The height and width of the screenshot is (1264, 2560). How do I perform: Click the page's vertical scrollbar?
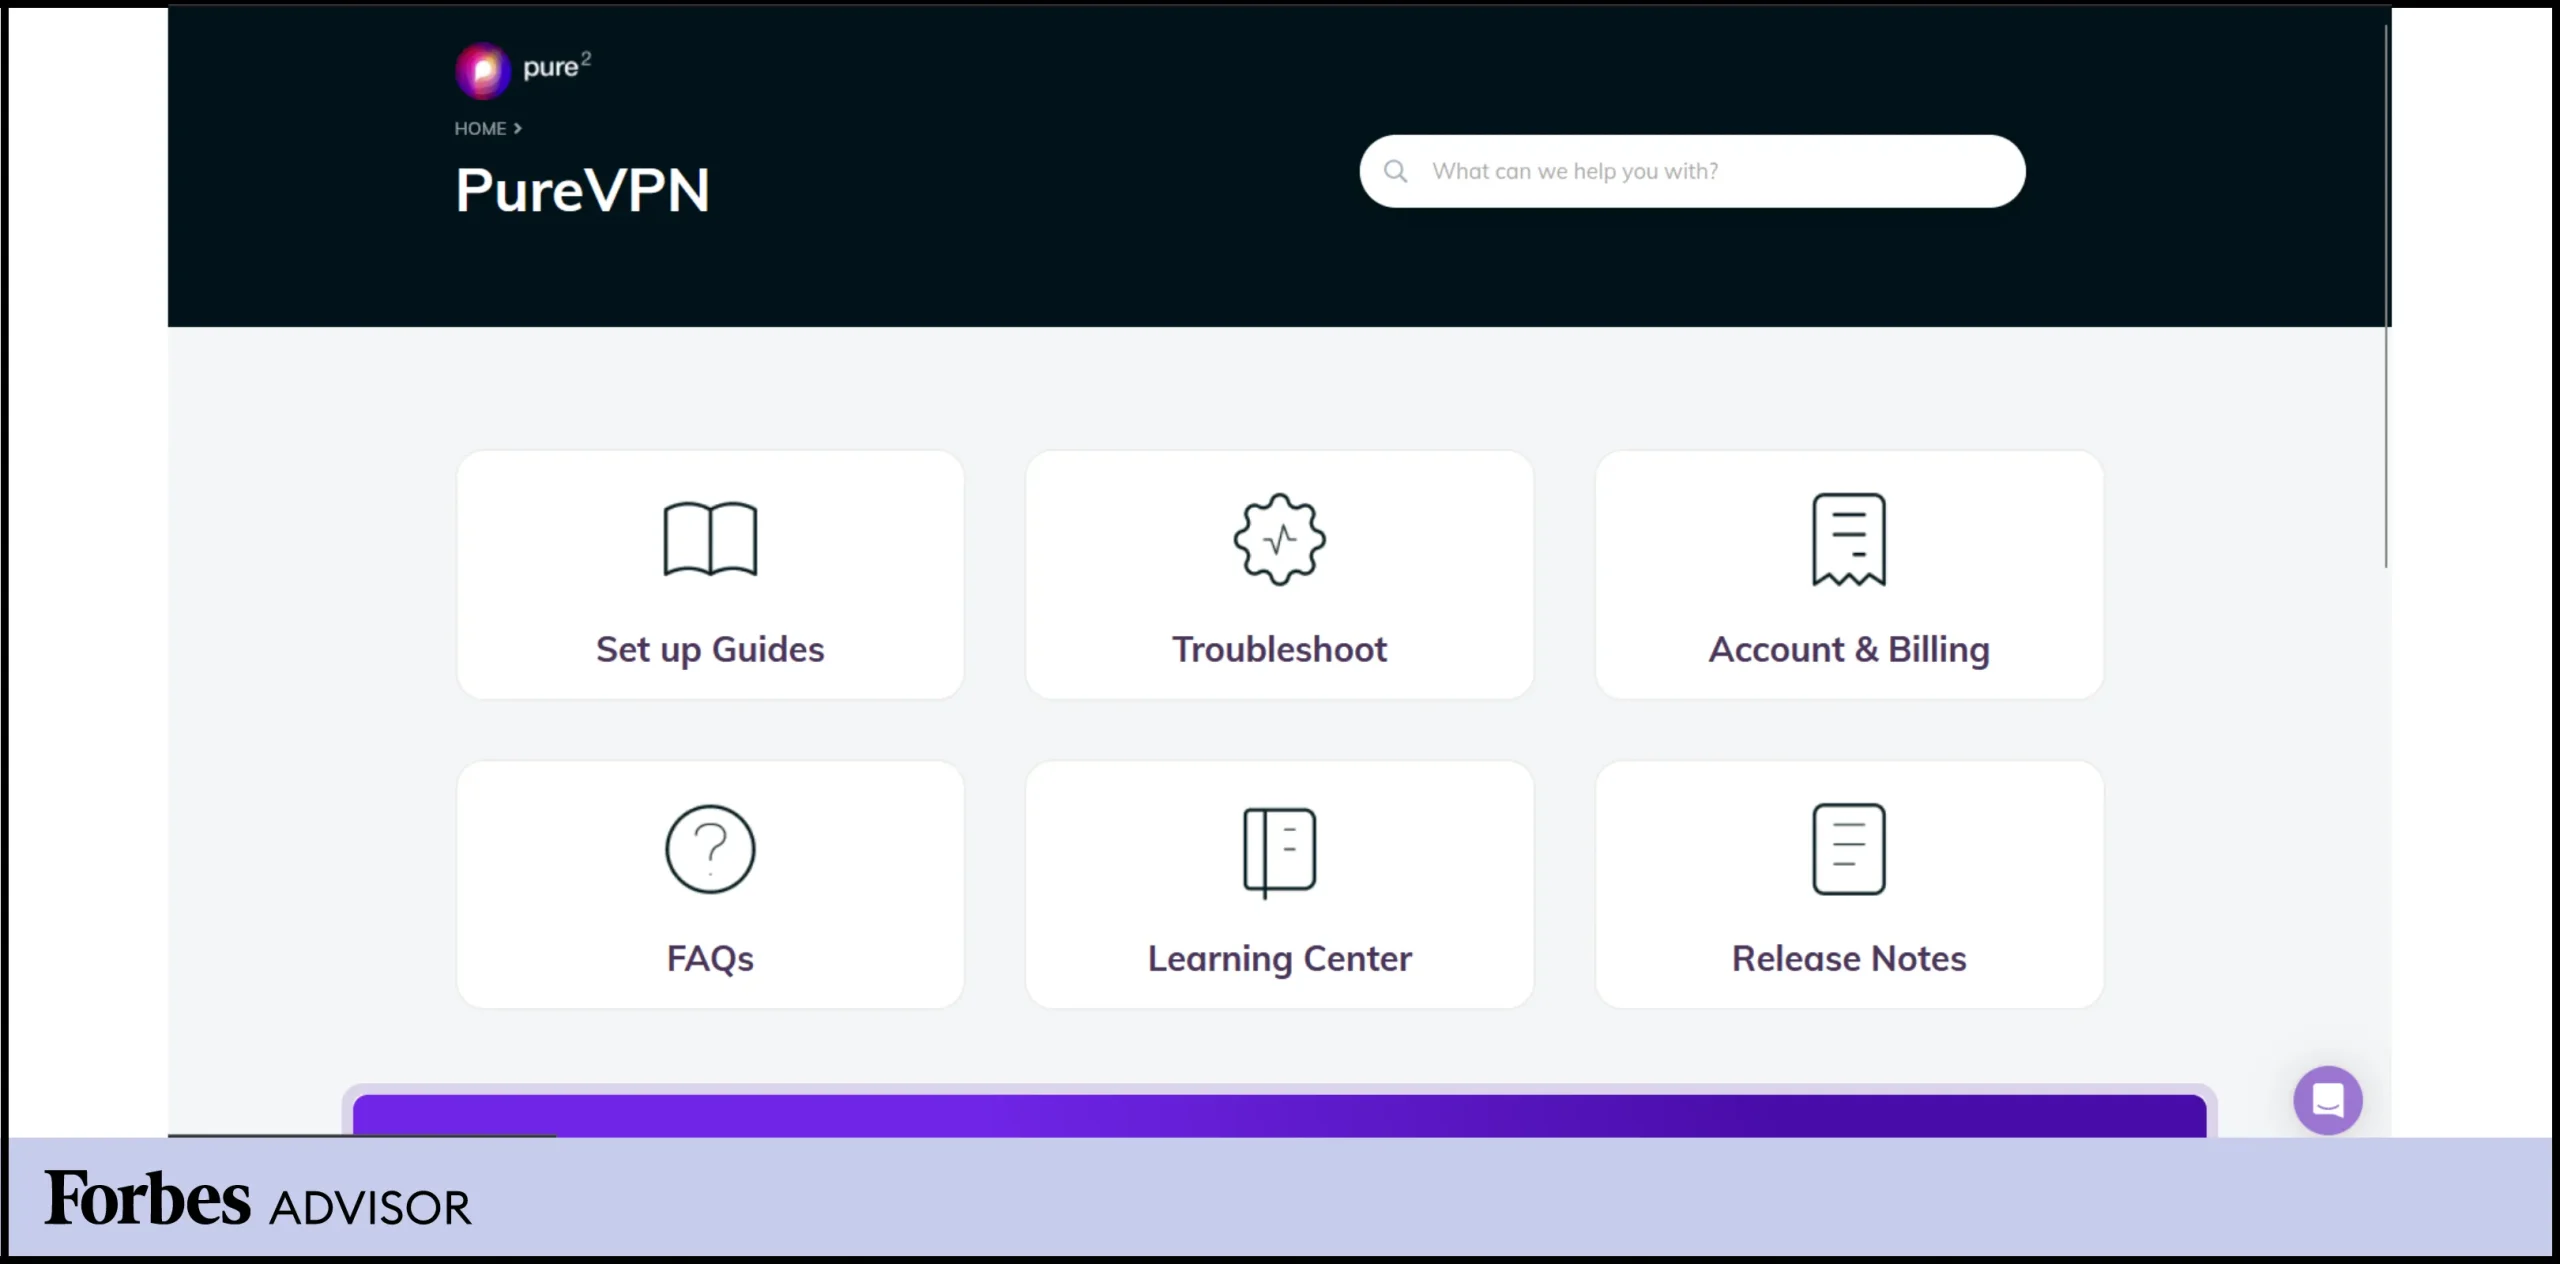tap(2386, 297)
